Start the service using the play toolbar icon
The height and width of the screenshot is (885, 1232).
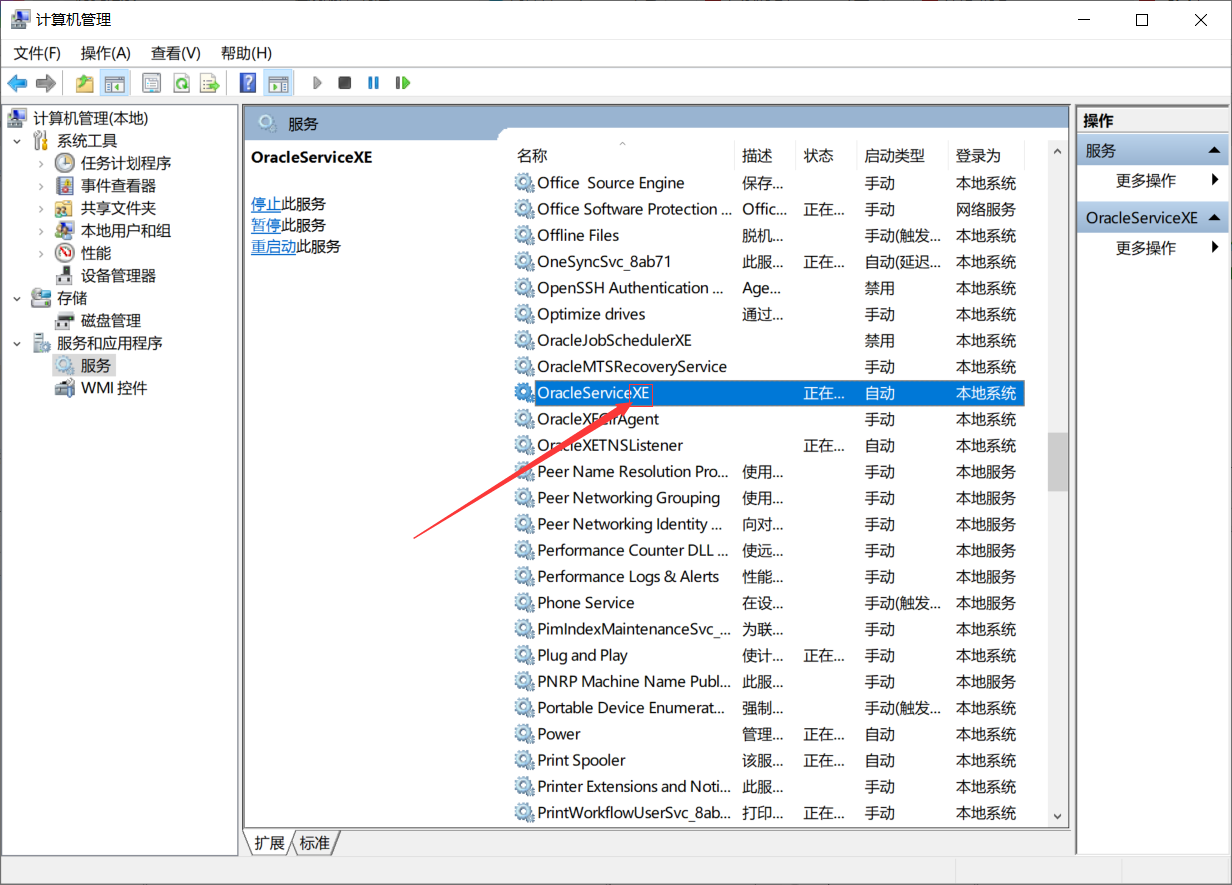[317, 83]
